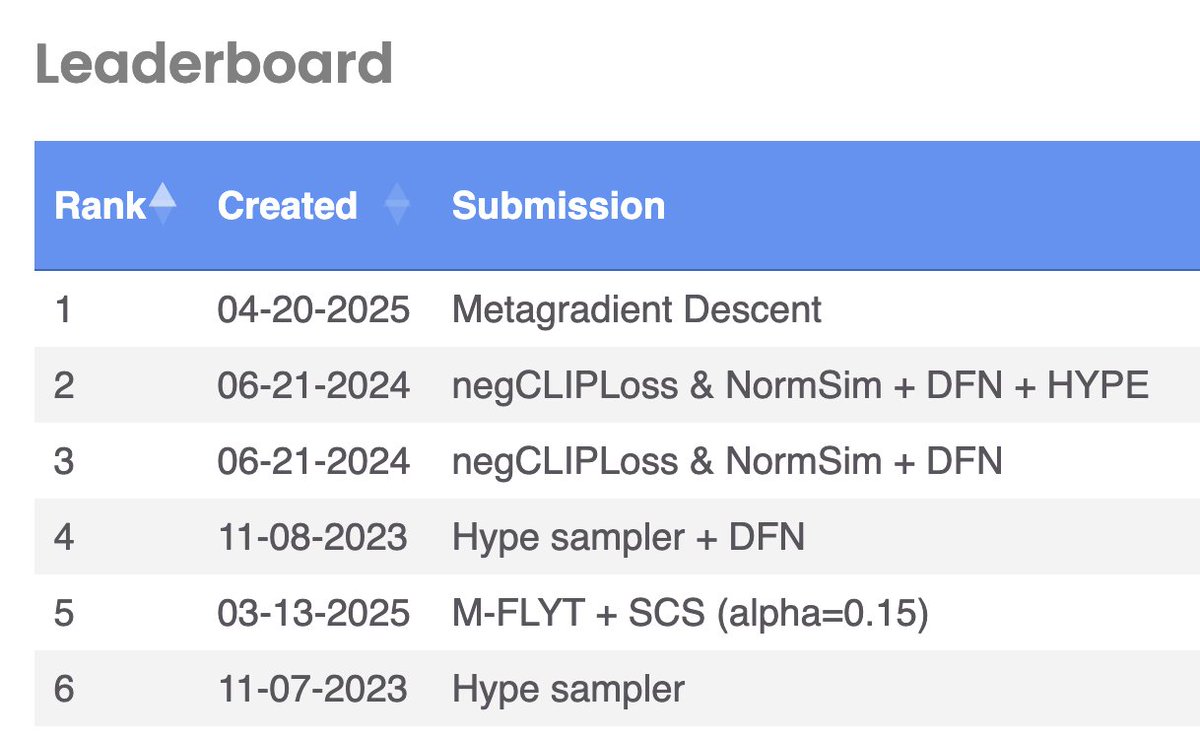Image resolution: width=1200 pixels, height=739 pixels.
Task: Click the 11-07-2023 created date
Action: click(312, 690)
